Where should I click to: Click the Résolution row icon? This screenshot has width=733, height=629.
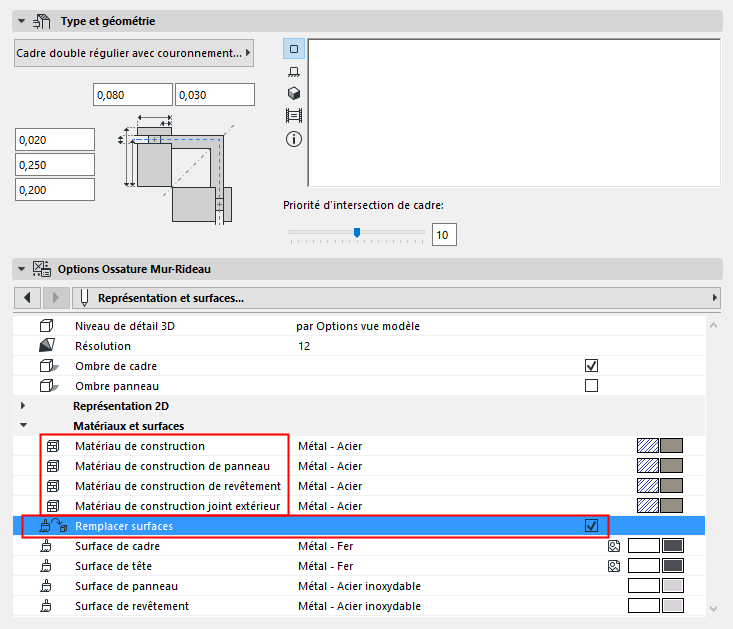coord(47,346)
